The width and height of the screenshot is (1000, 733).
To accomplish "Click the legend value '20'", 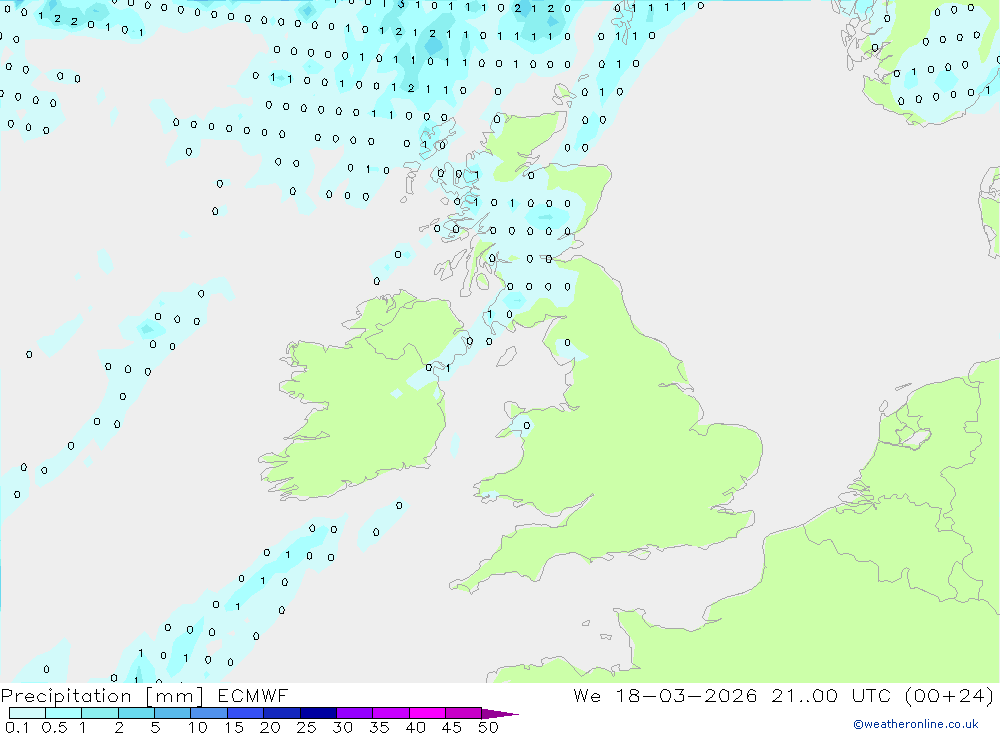I will pos(270,727).
